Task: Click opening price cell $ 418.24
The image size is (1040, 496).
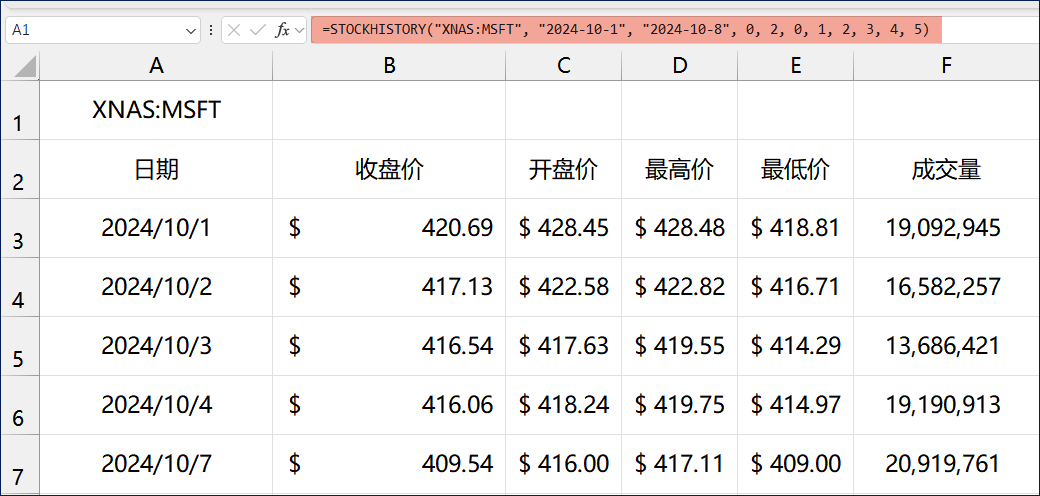Action: coord(564,406)
